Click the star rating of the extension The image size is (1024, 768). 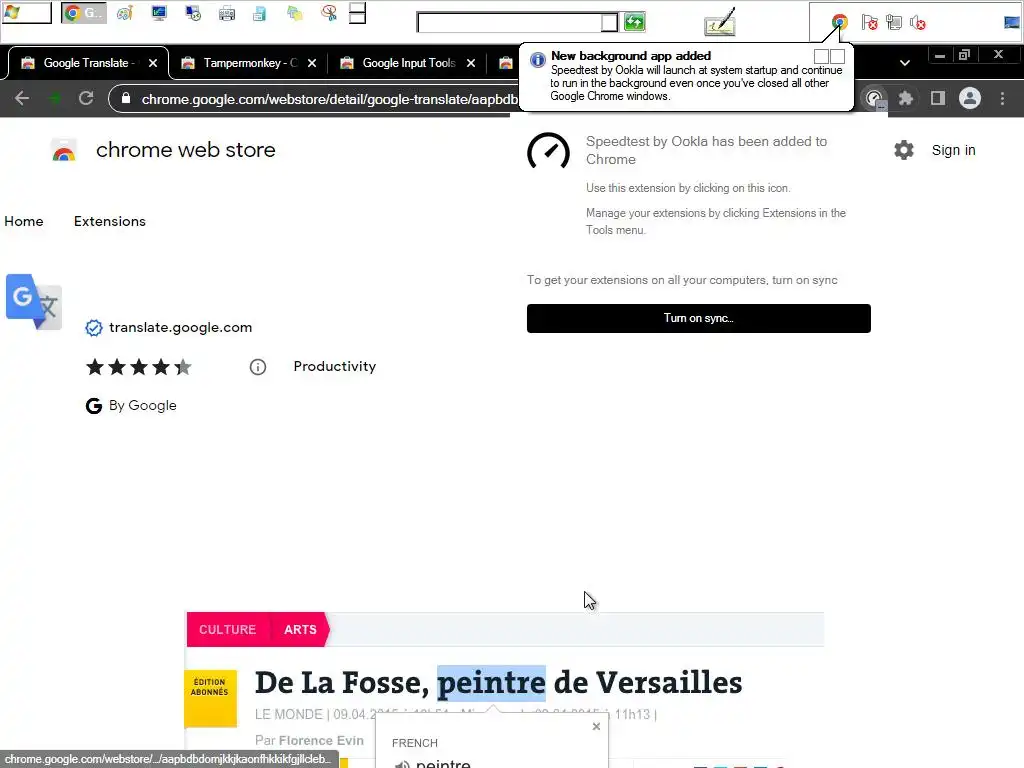[x=138, y=367]
